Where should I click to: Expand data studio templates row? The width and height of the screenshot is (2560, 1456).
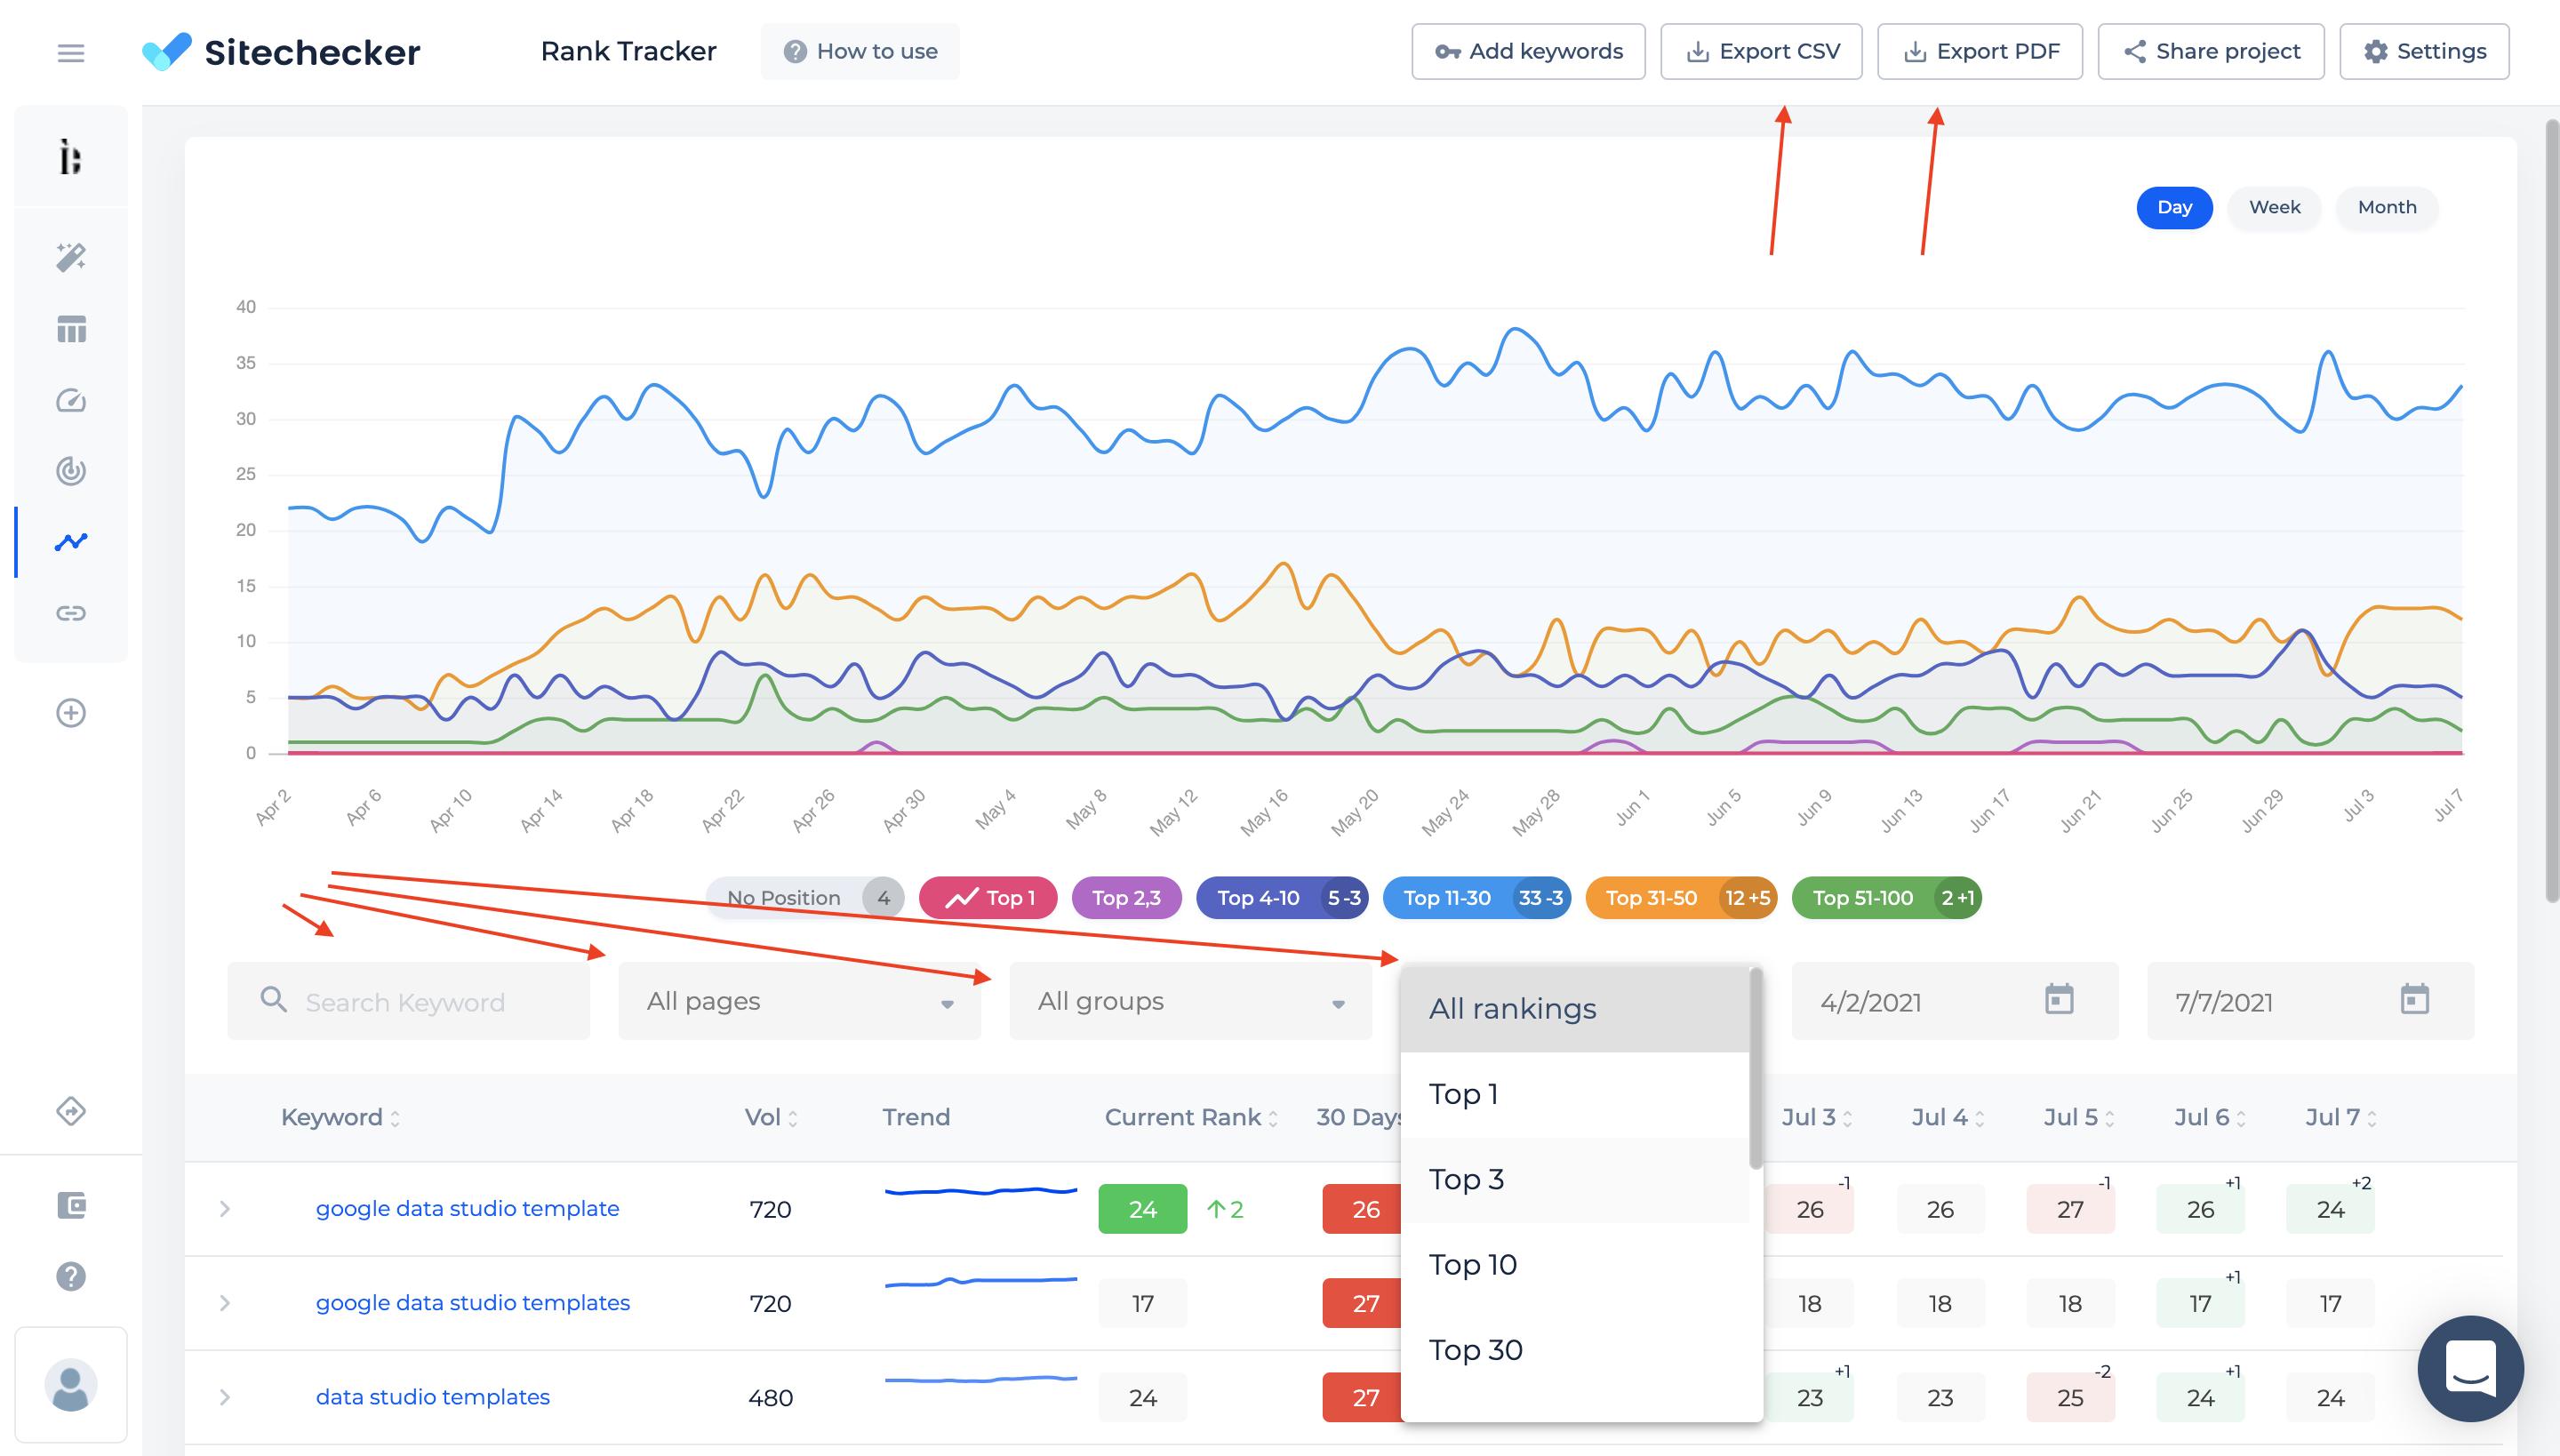click(225, 1397)
